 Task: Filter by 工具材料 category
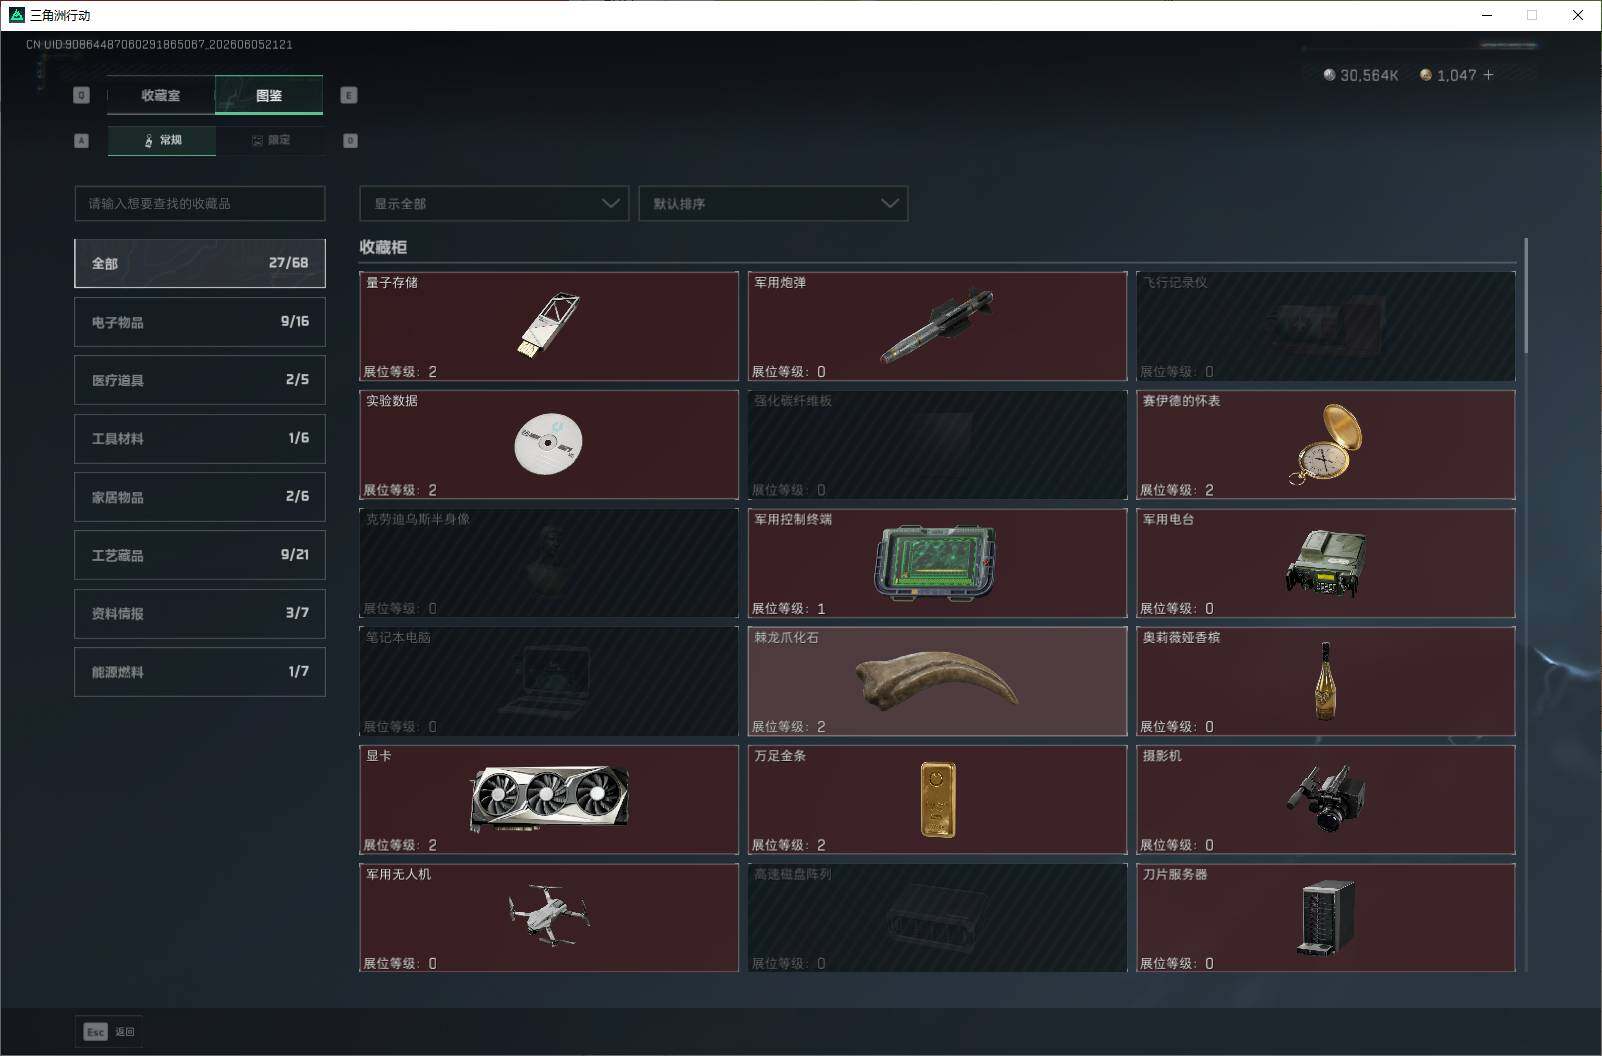click(200, 438)
